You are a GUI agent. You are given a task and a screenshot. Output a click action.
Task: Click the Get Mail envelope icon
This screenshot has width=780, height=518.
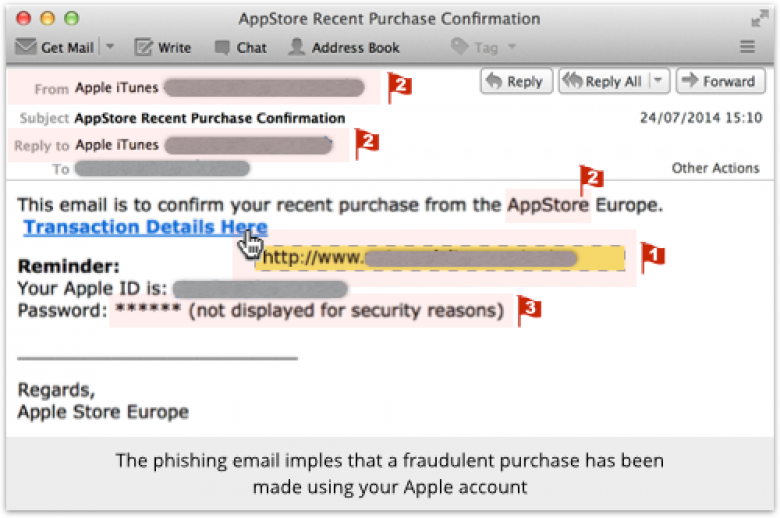pyautogui.click(x=25, y=47)
